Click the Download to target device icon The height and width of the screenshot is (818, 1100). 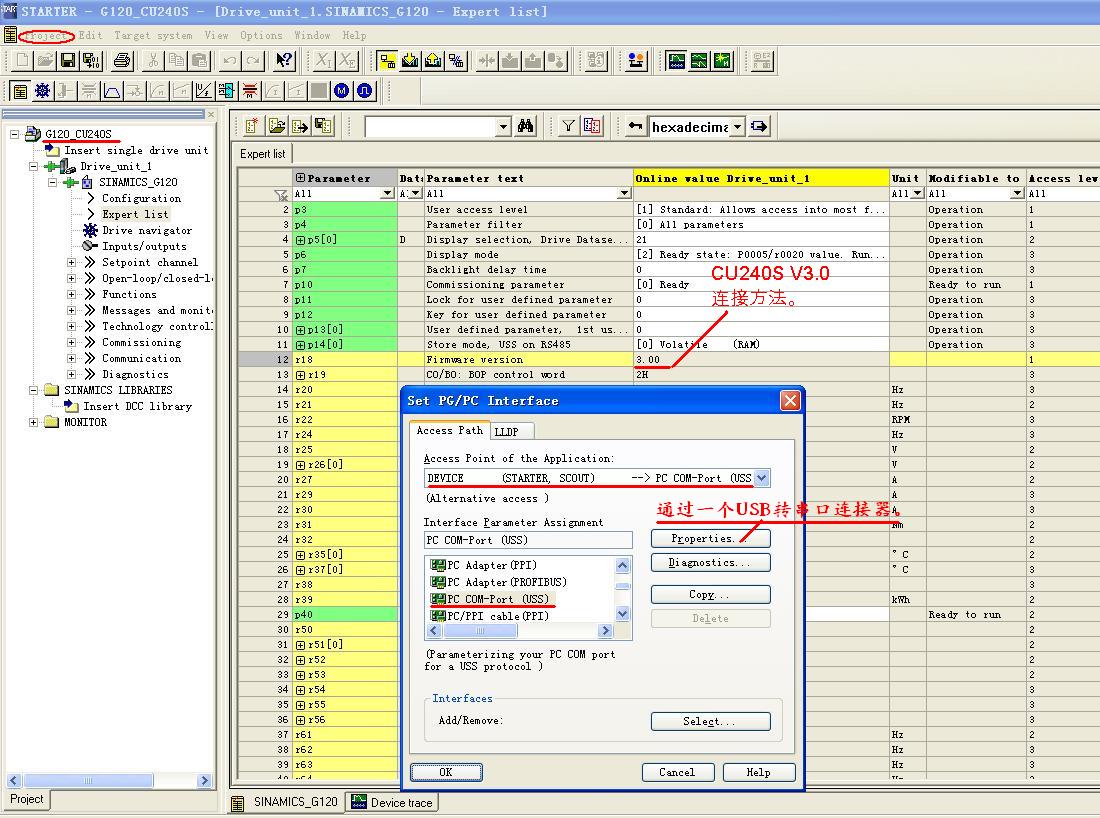(410, 61)
